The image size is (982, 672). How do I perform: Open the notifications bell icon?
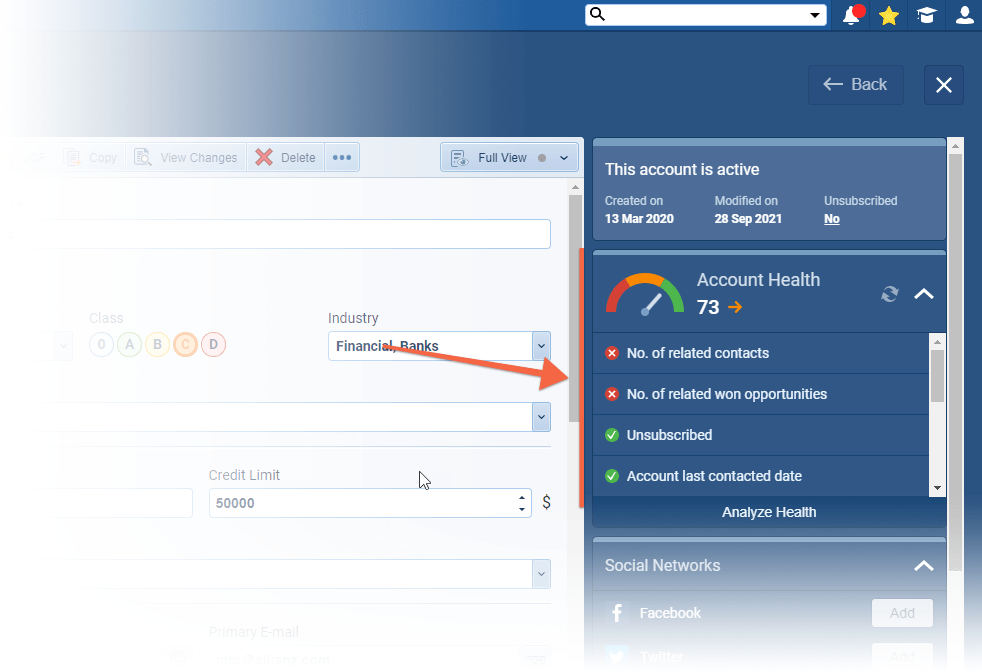pos(851,15)
